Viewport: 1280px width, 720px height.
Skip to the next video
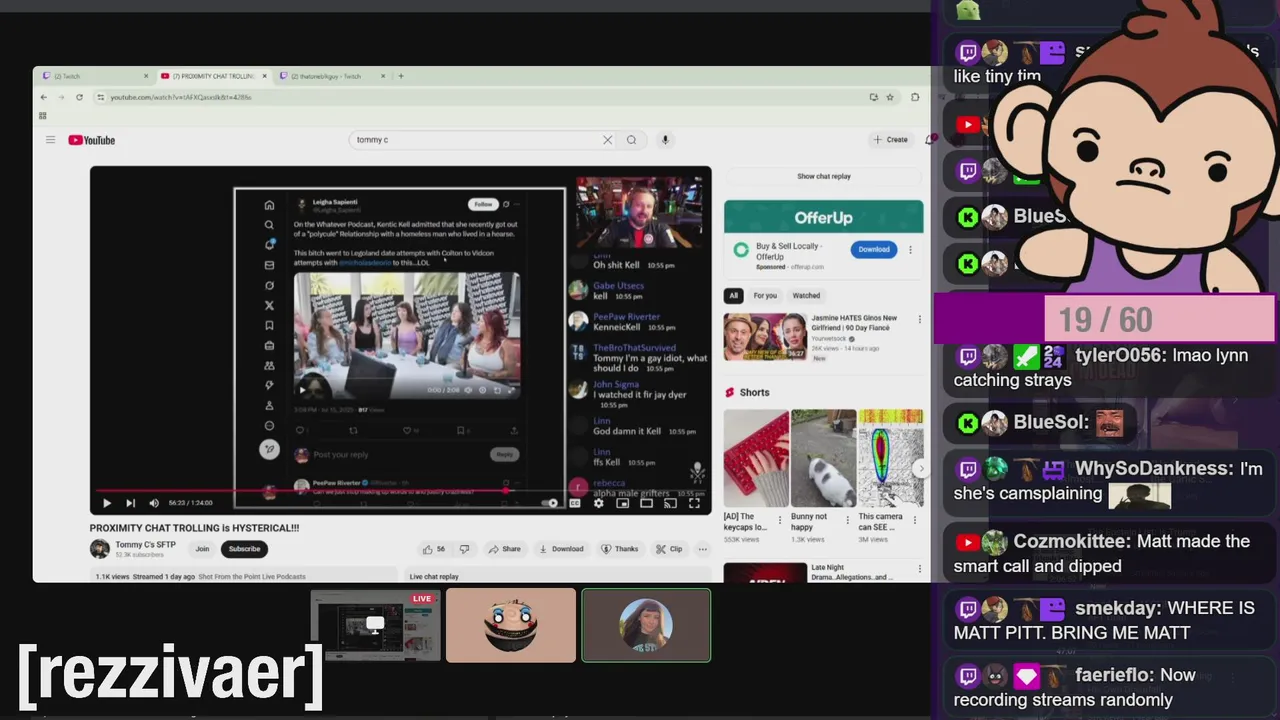click(130, 503)
